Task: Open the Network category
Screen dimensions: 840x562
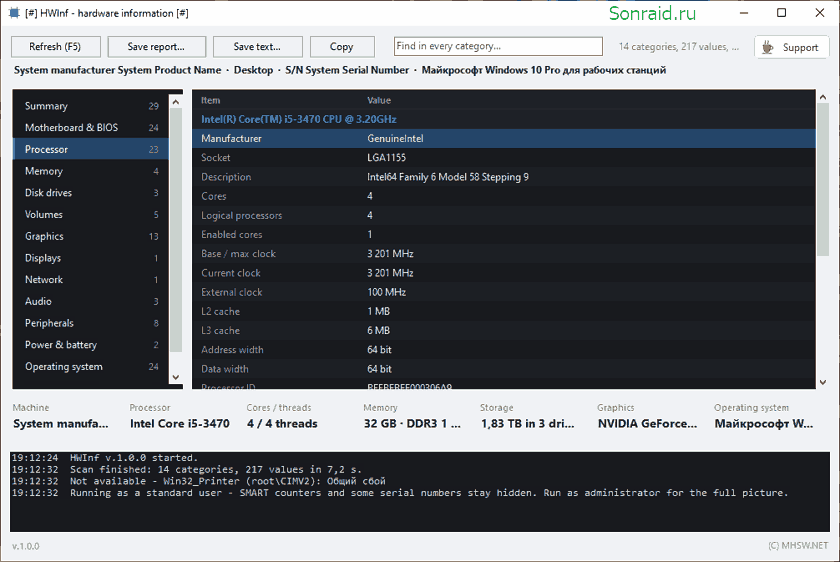Action: [x=91, y=280]
